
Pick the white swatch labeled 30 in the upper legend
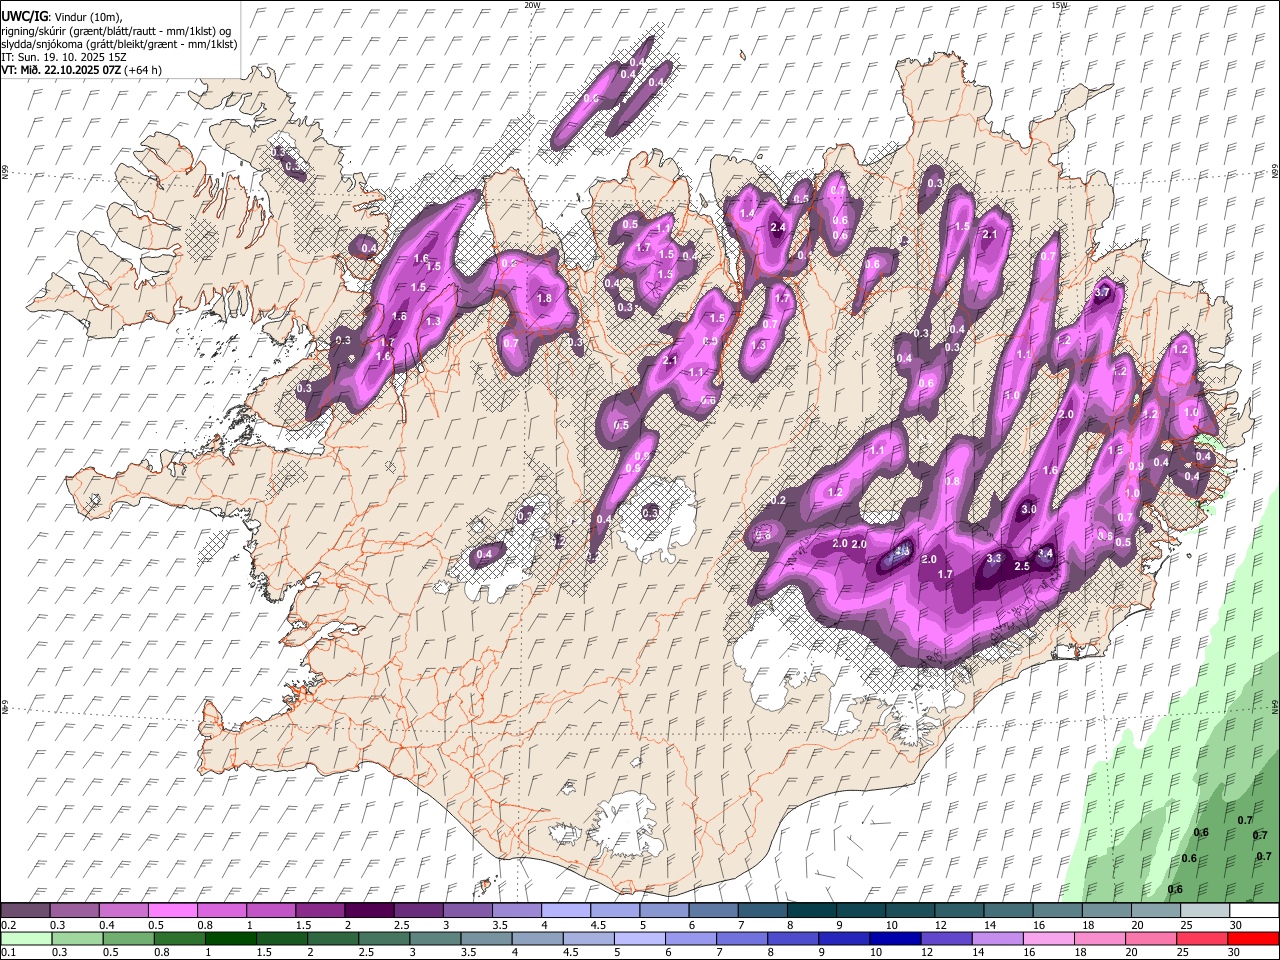click(1253, 910)
